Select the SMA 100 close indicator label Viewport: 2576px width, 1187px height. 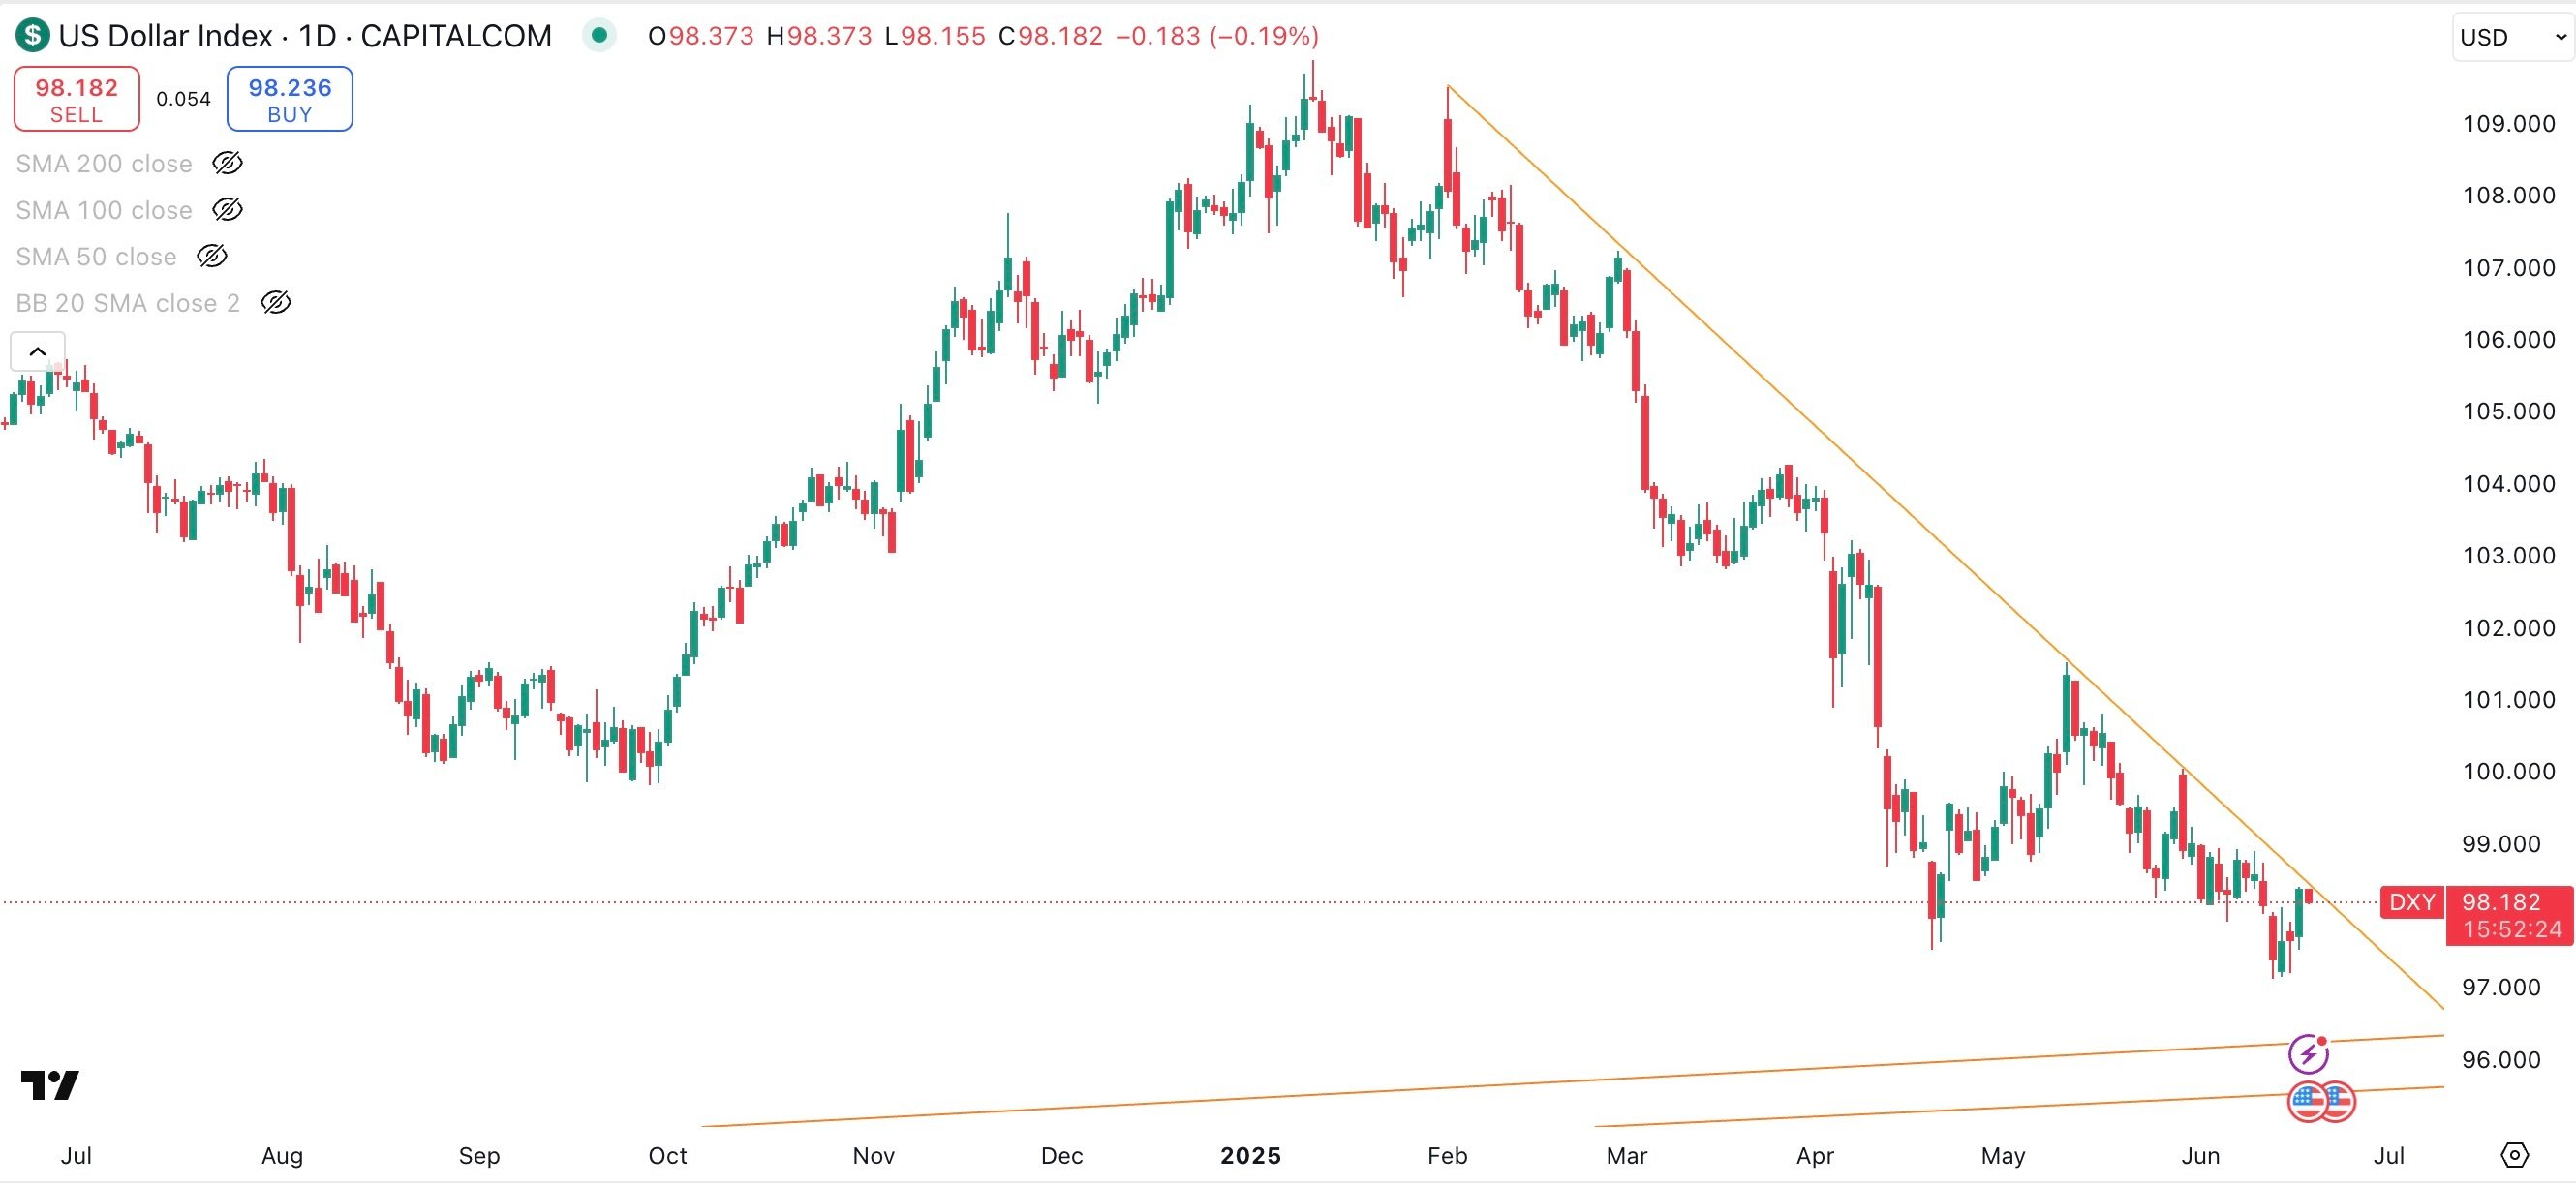point(104,210)
